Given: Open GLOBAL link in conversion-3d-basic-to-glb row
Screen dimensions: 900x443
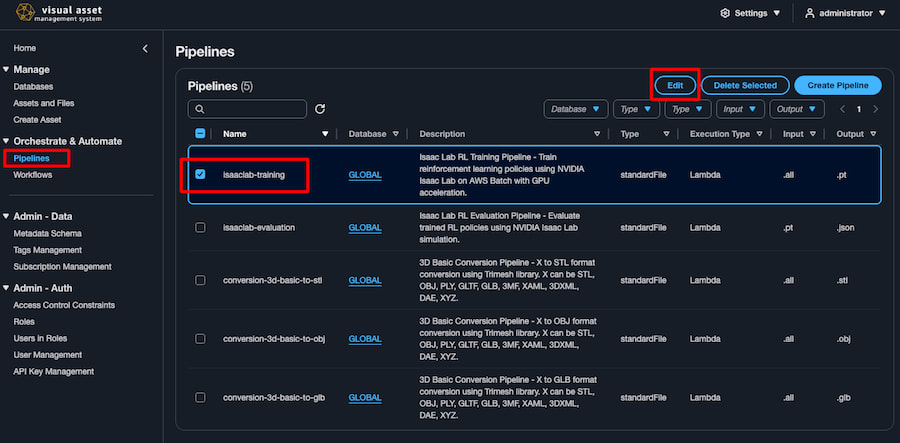Looking at the screenshot, I should (365, 398).
